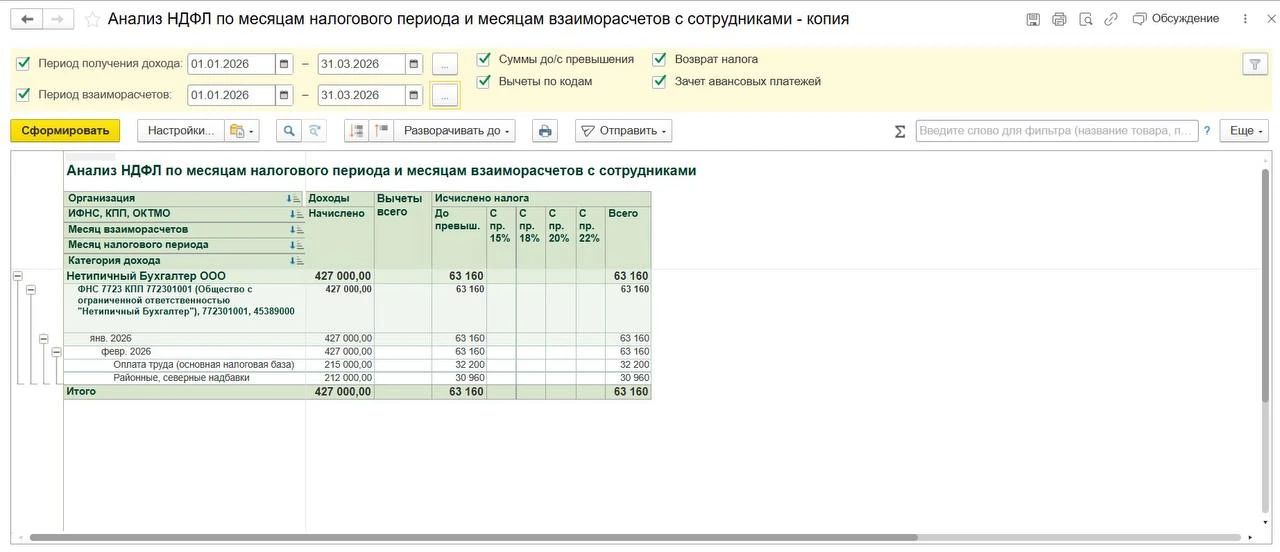Click the printer icon in the title bar
1280x552 pixels.
[1059, 19]
